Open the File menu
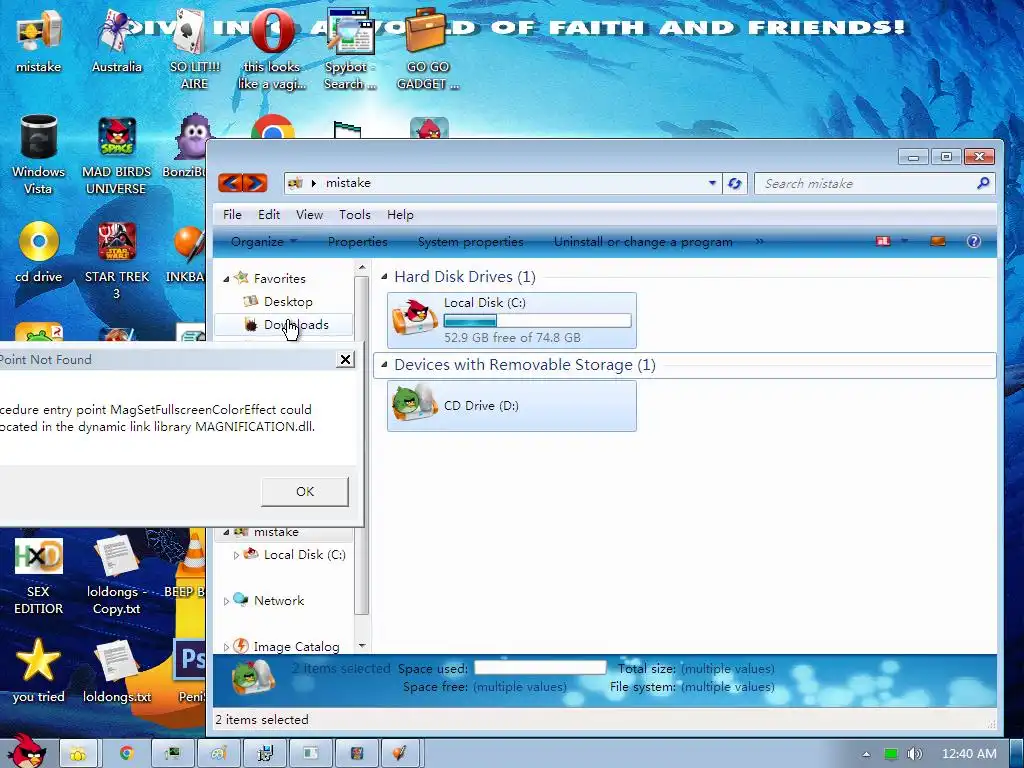This screenshot has width=1024, height=768. pos(232,215)
